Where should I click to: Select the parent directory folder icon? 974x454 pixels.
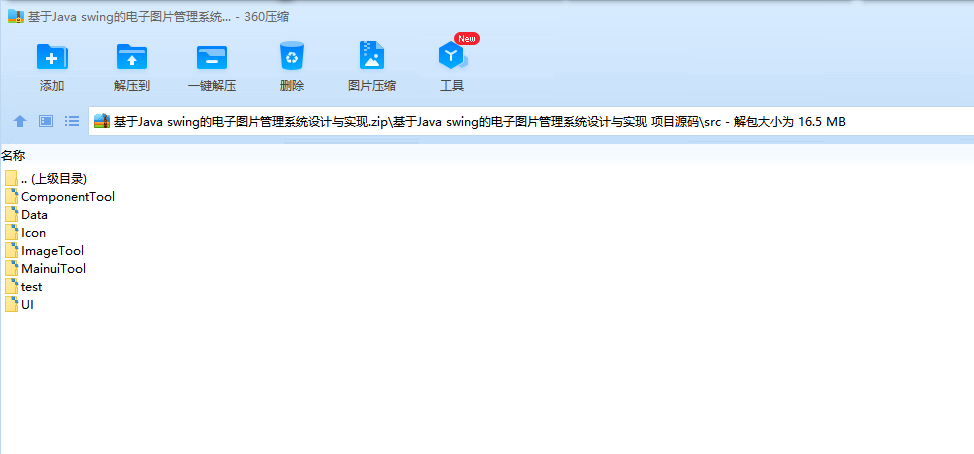pos(11,179)
